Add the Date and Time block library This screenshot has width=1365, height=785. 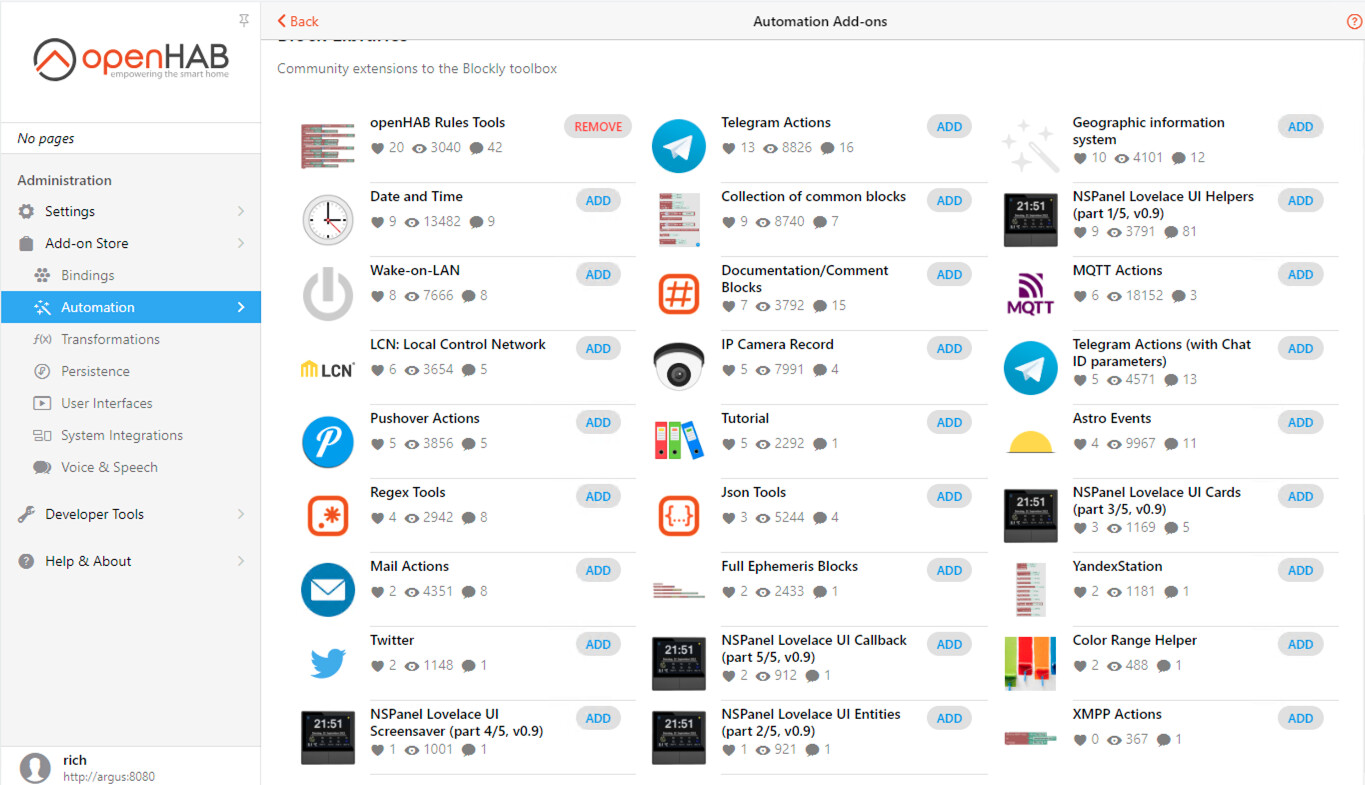click(x=598, y=201)
